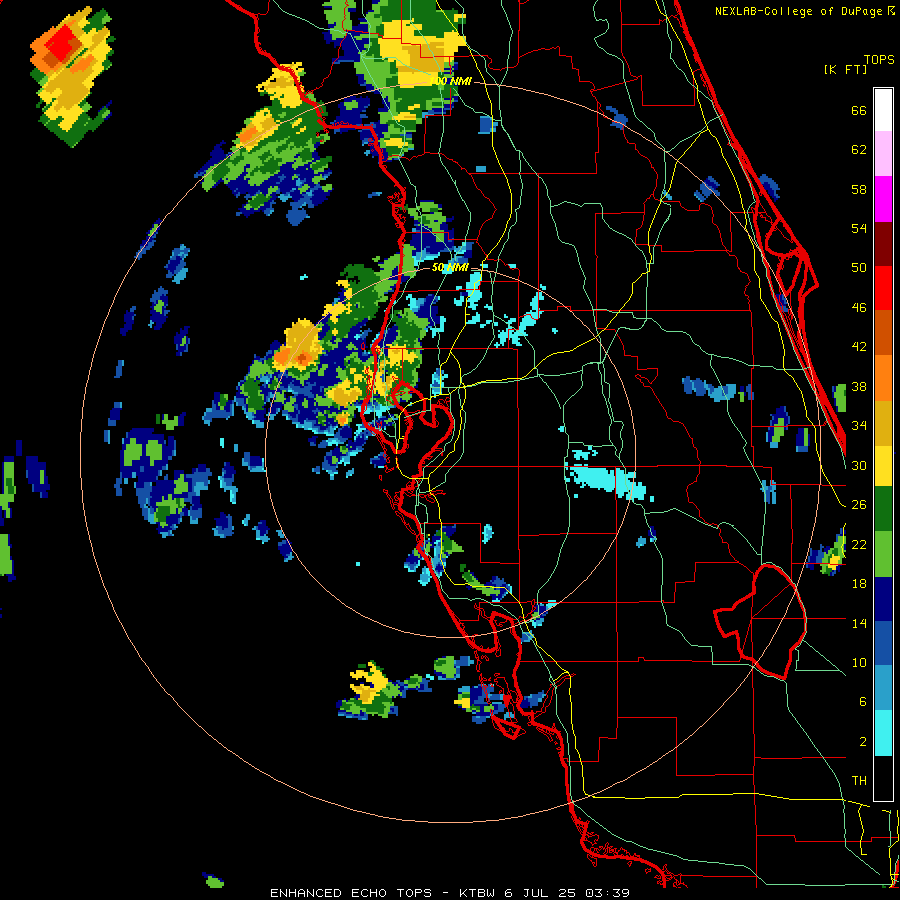
Task: Click the 10 legend value
Action: coord(859,662)
